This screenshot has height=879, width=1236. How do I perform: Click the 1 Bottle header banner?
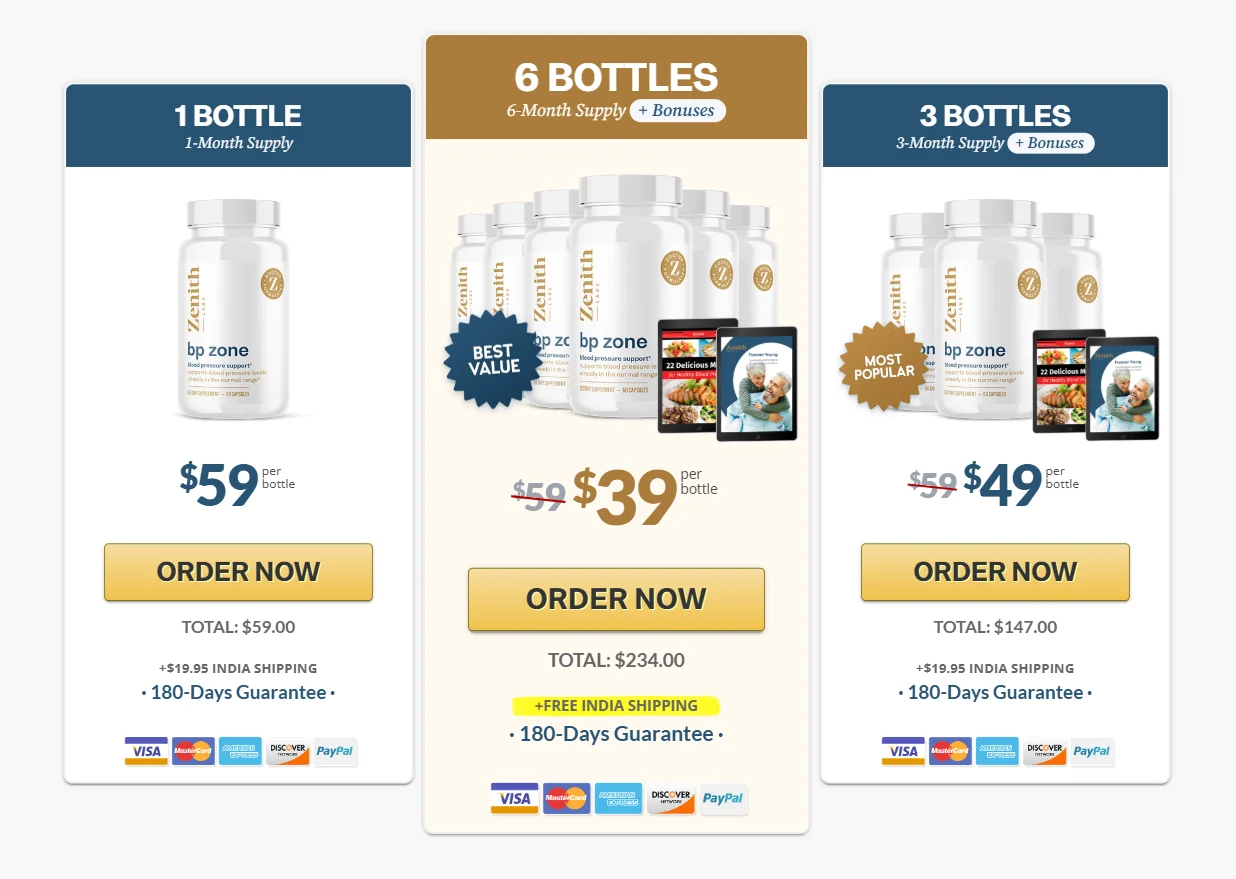(238, 126)
